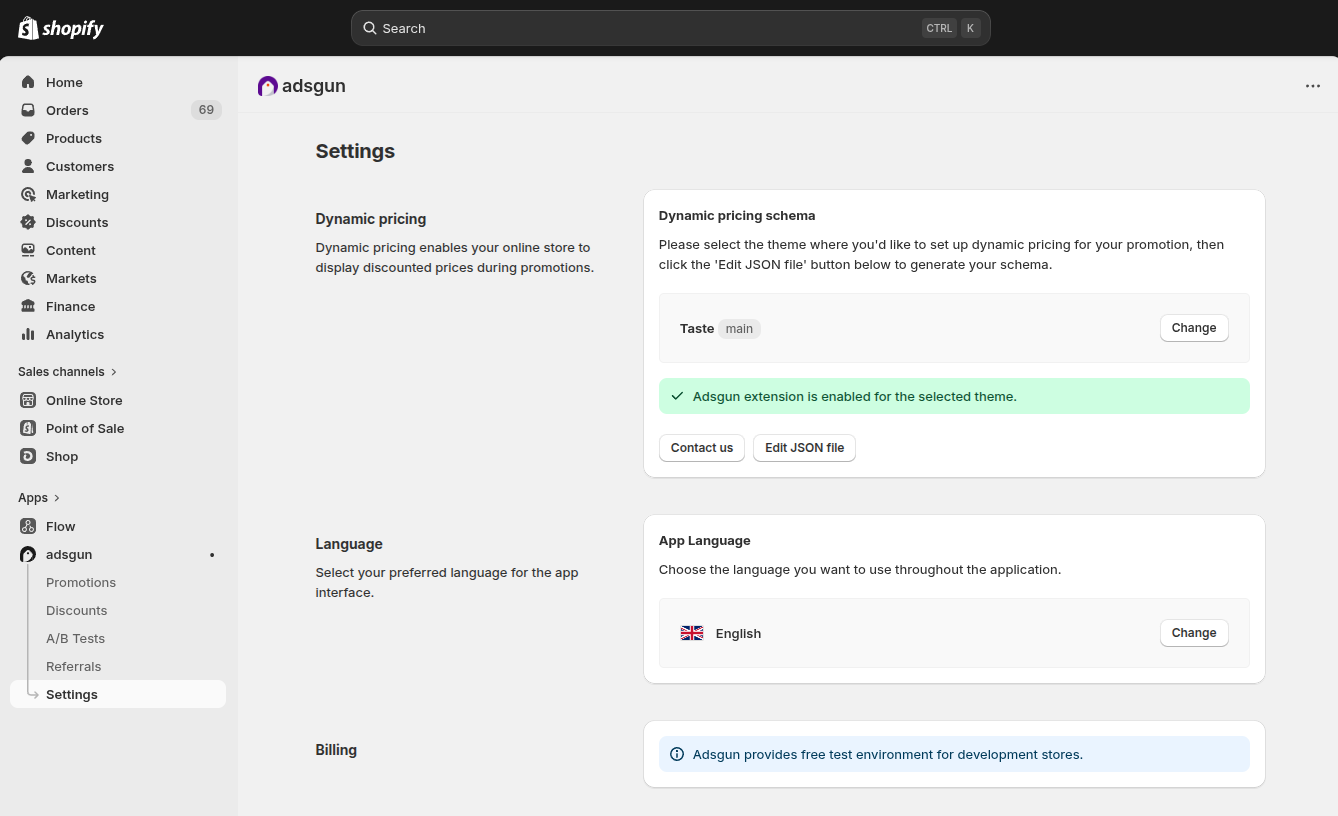
Task: Change the English app language
Action: point(1193,633)
